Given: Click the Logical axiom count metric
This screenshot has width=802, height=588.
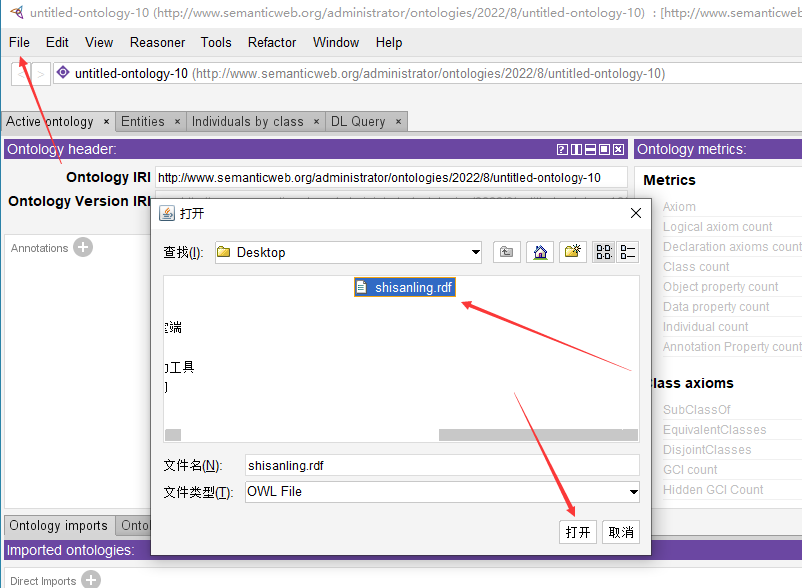Looking at the screenshot, I should [718, 227].
